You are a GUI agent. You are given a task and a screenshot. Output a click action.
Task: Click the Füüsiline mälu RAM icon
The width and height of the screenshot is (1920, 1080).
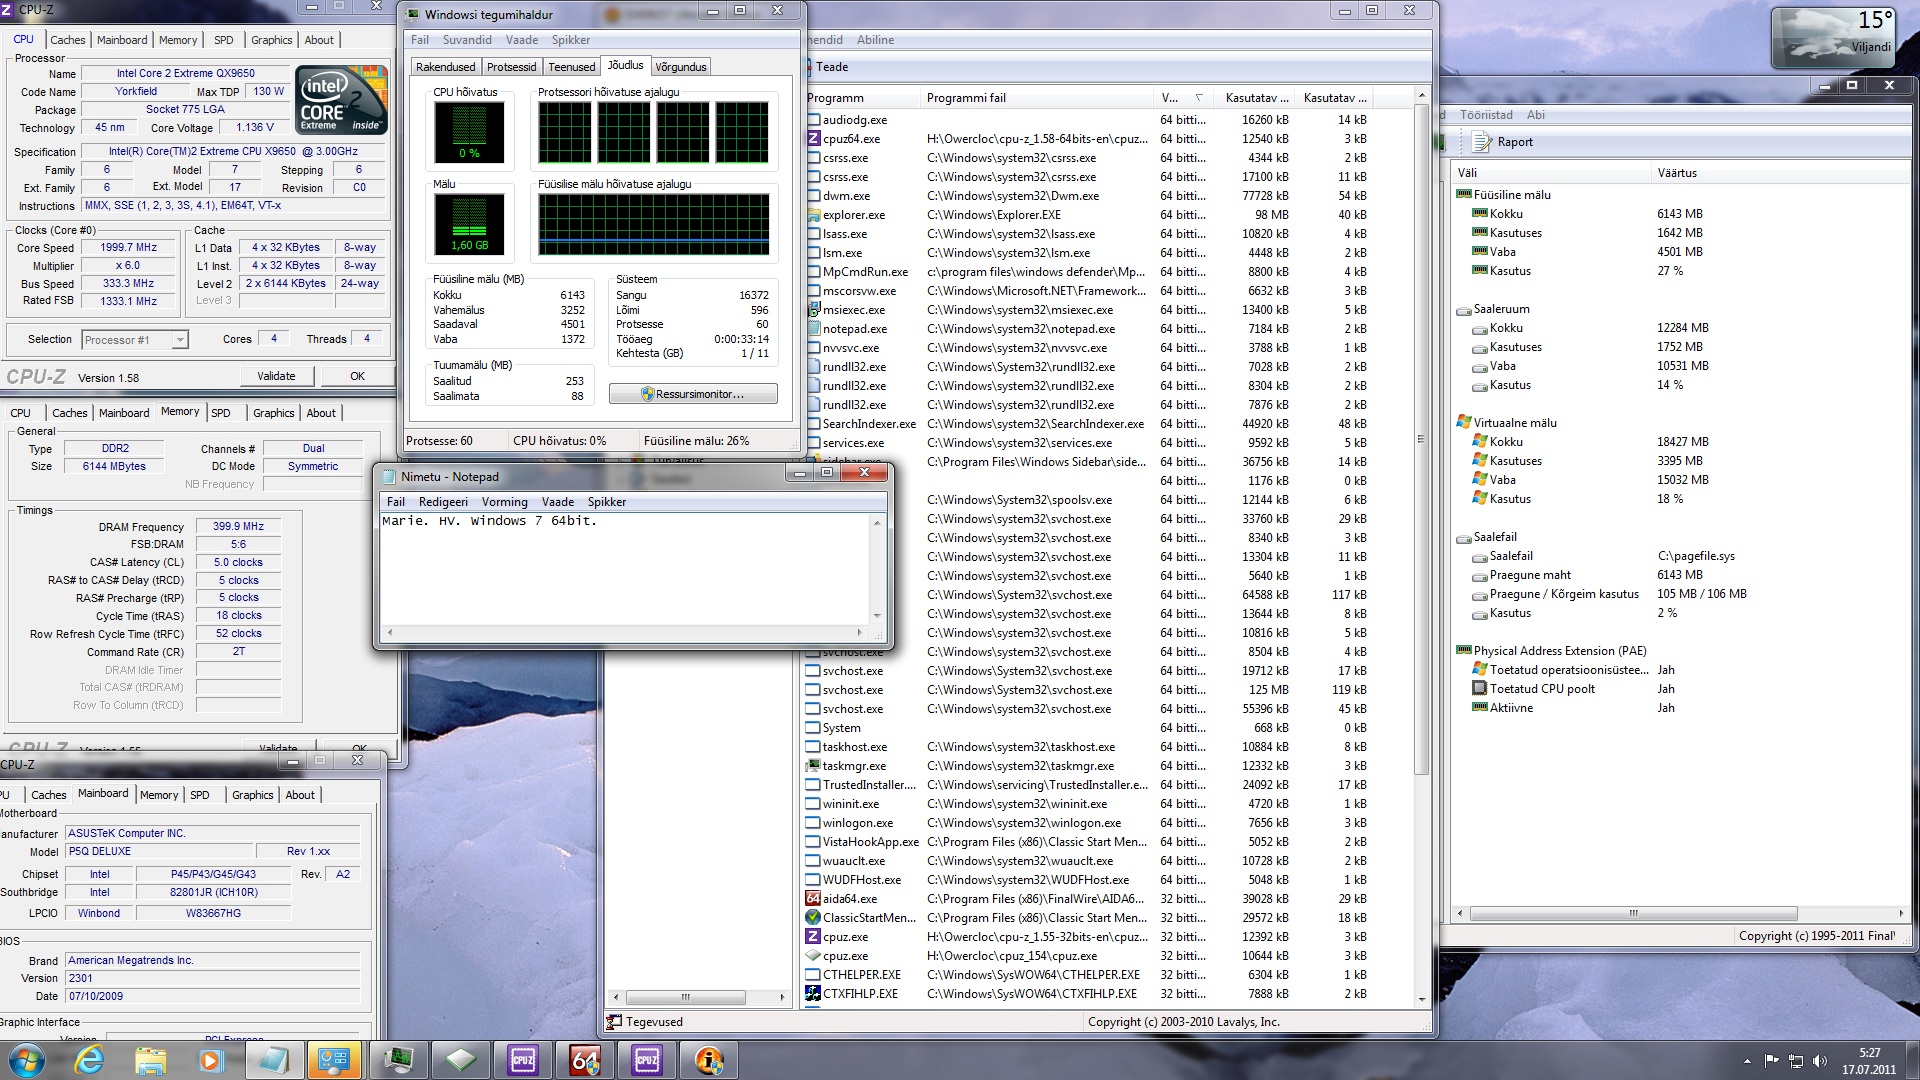coord(1464,195)
